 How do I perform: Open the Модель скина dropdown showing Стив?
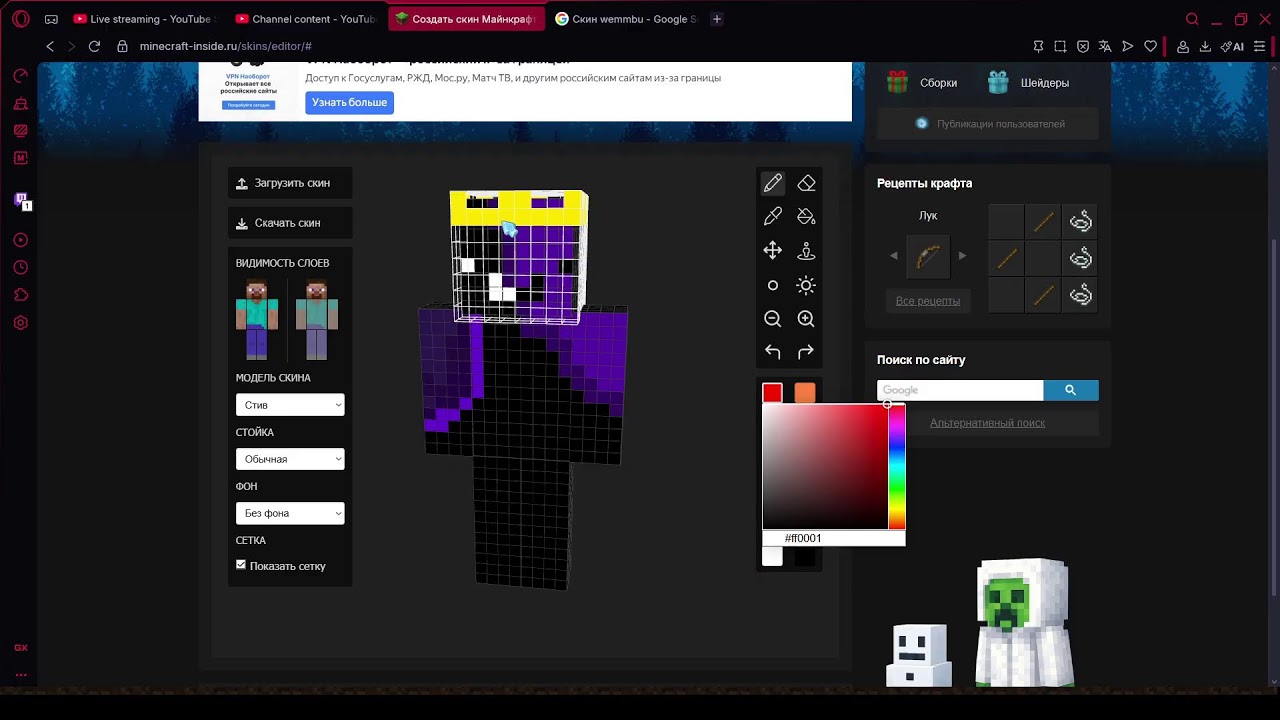coord(290,405)
